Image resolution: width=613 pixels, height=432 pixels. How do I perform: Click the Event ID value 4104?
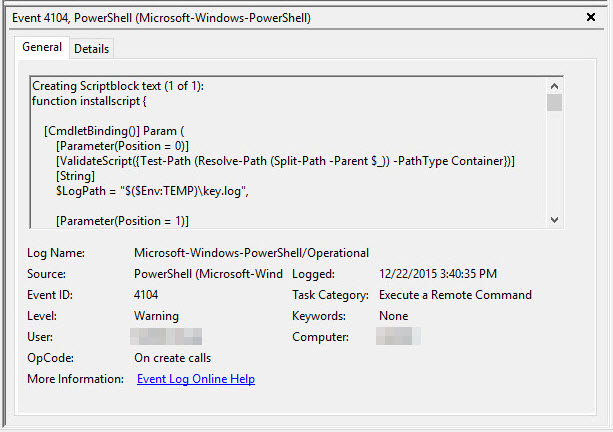pyautogui.click(x=146, y=295)
